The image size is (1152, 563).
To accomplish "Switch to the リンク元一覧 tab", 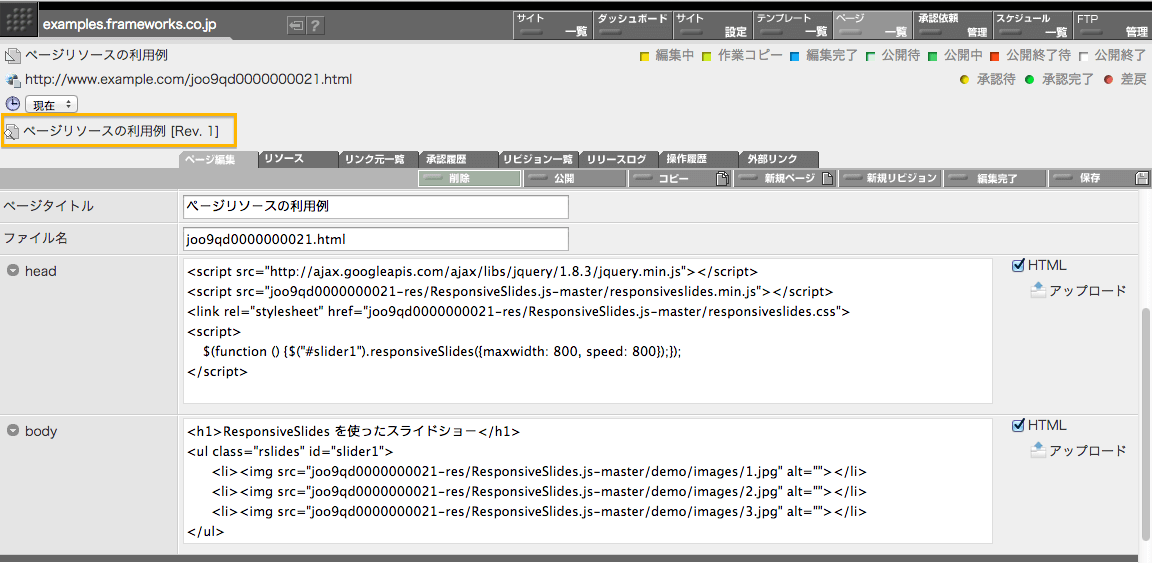I will [378, 159].
